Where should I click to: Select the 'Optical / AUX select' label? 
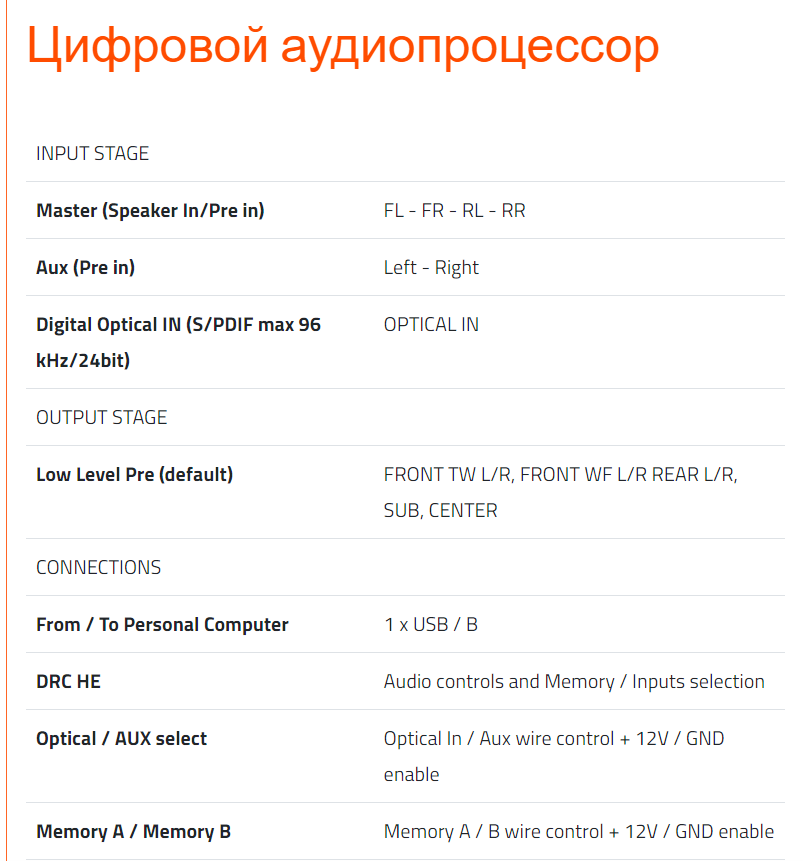click(x=121, y=738)
